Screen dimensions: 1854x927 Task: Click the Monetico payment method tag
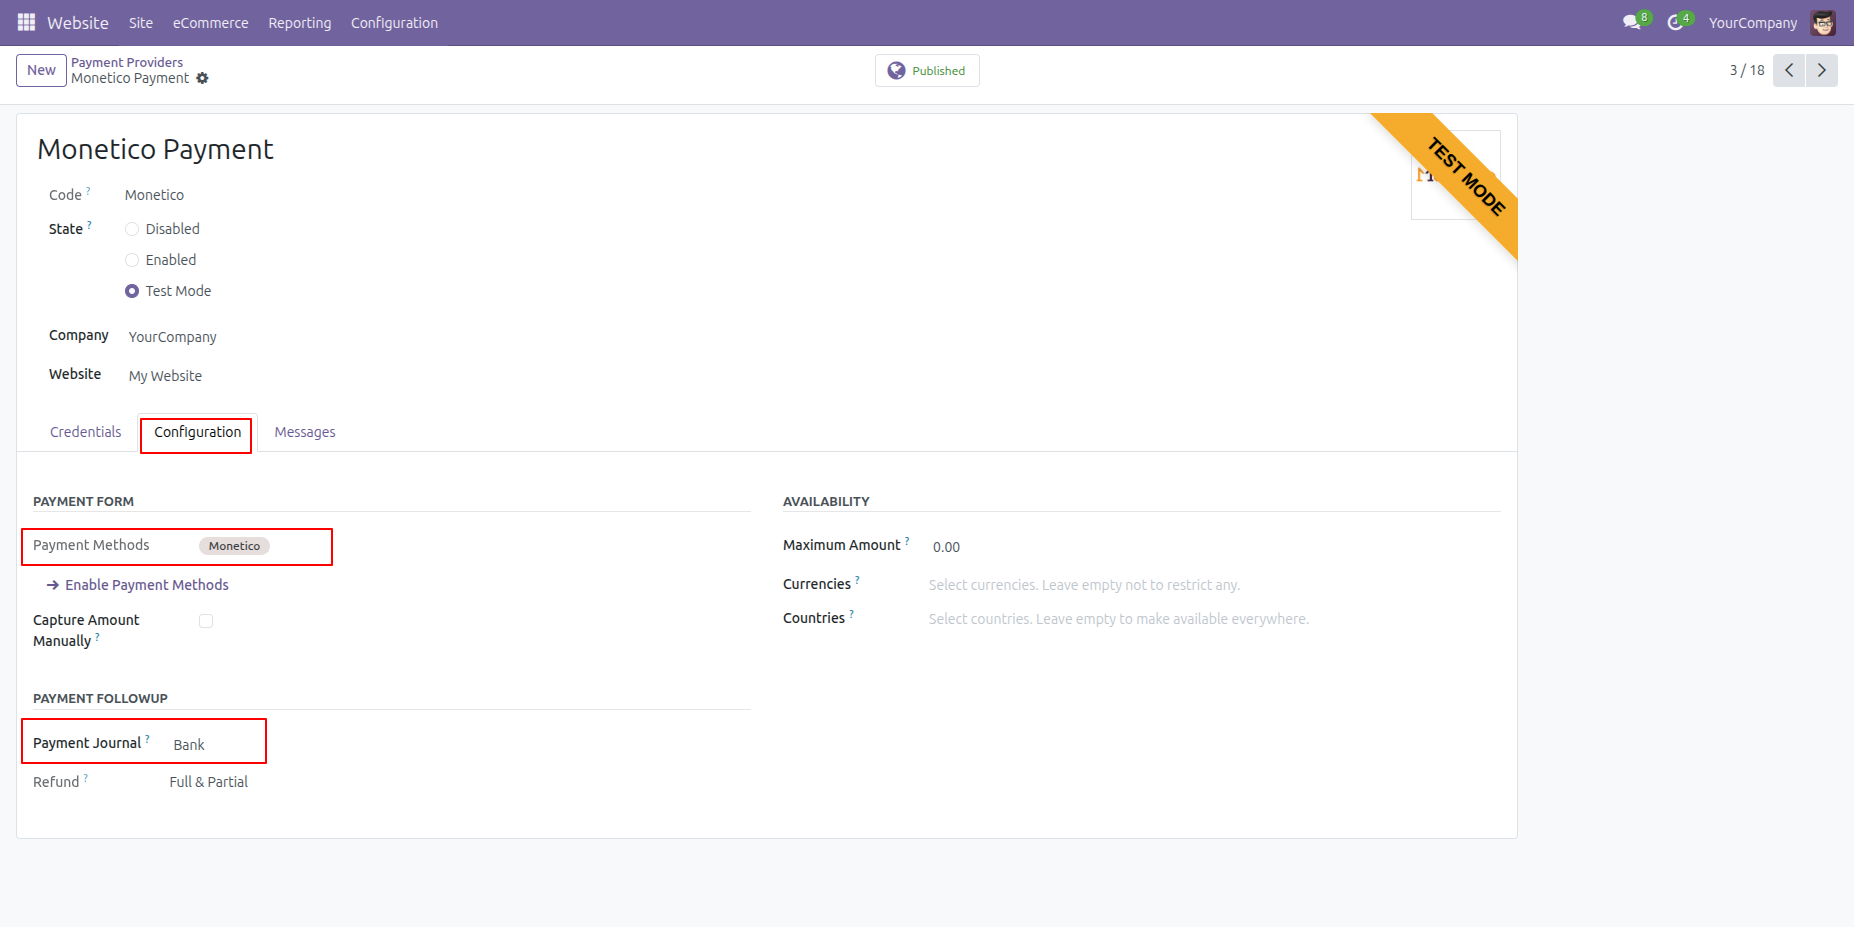[234, 546]
